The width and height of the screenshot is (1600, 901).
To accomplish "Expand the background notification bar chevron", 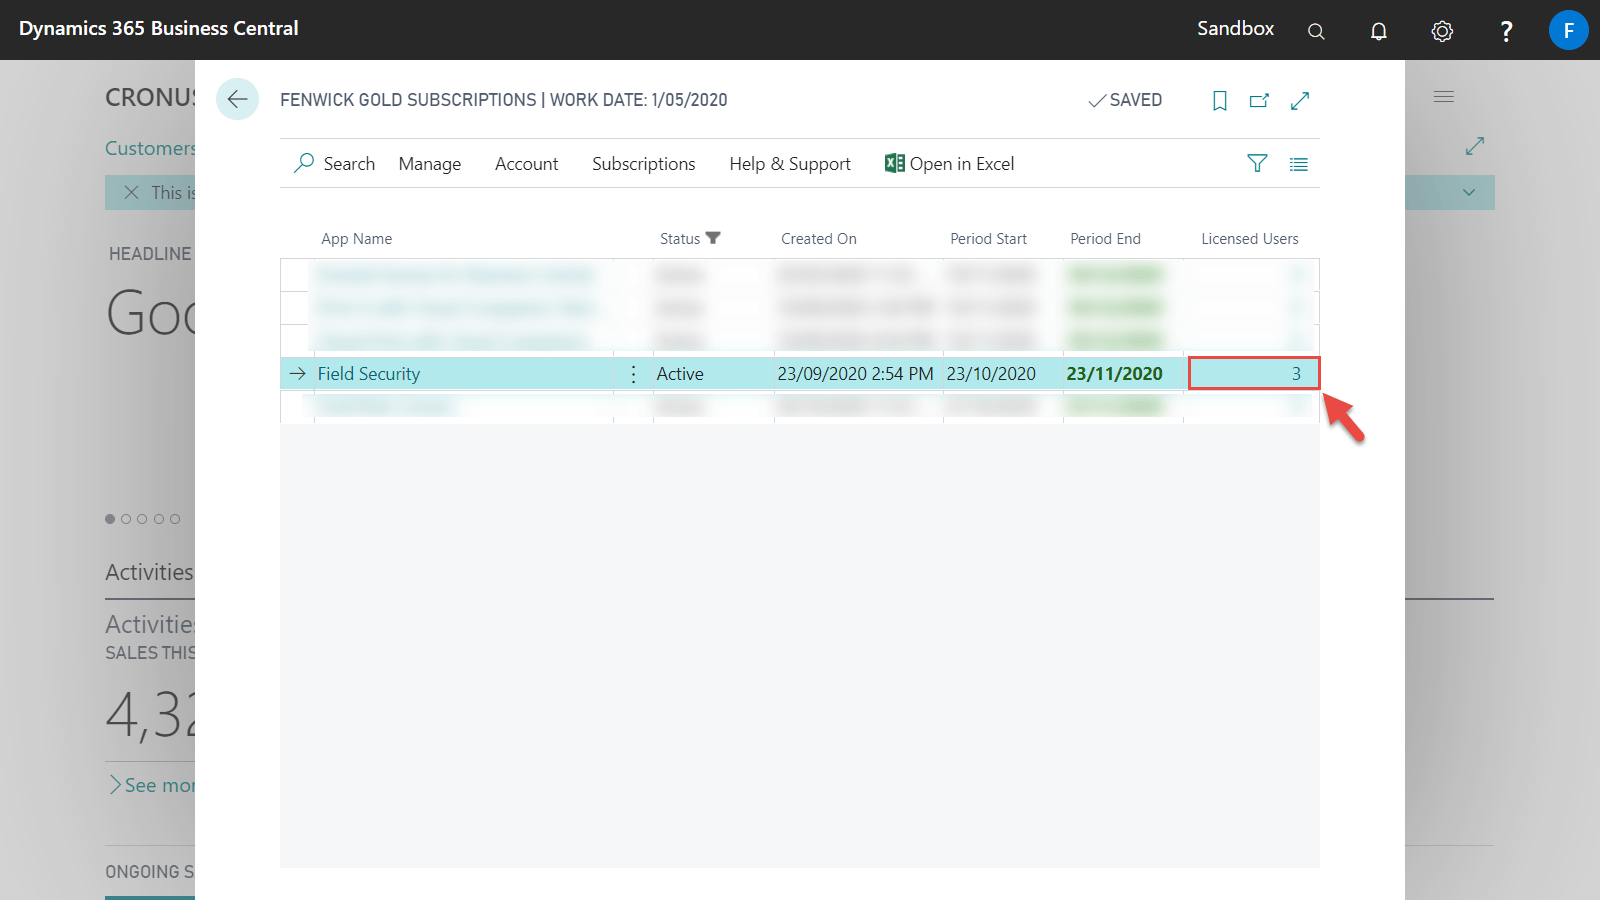I will (x=1469, y=193).
